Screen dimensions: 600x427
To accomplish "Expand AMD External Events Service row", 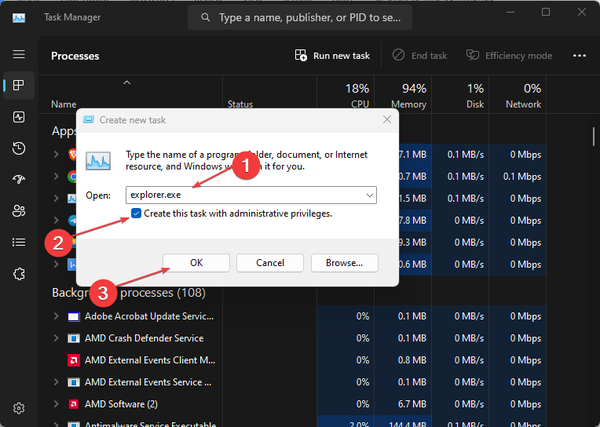I will coord(56,382).
